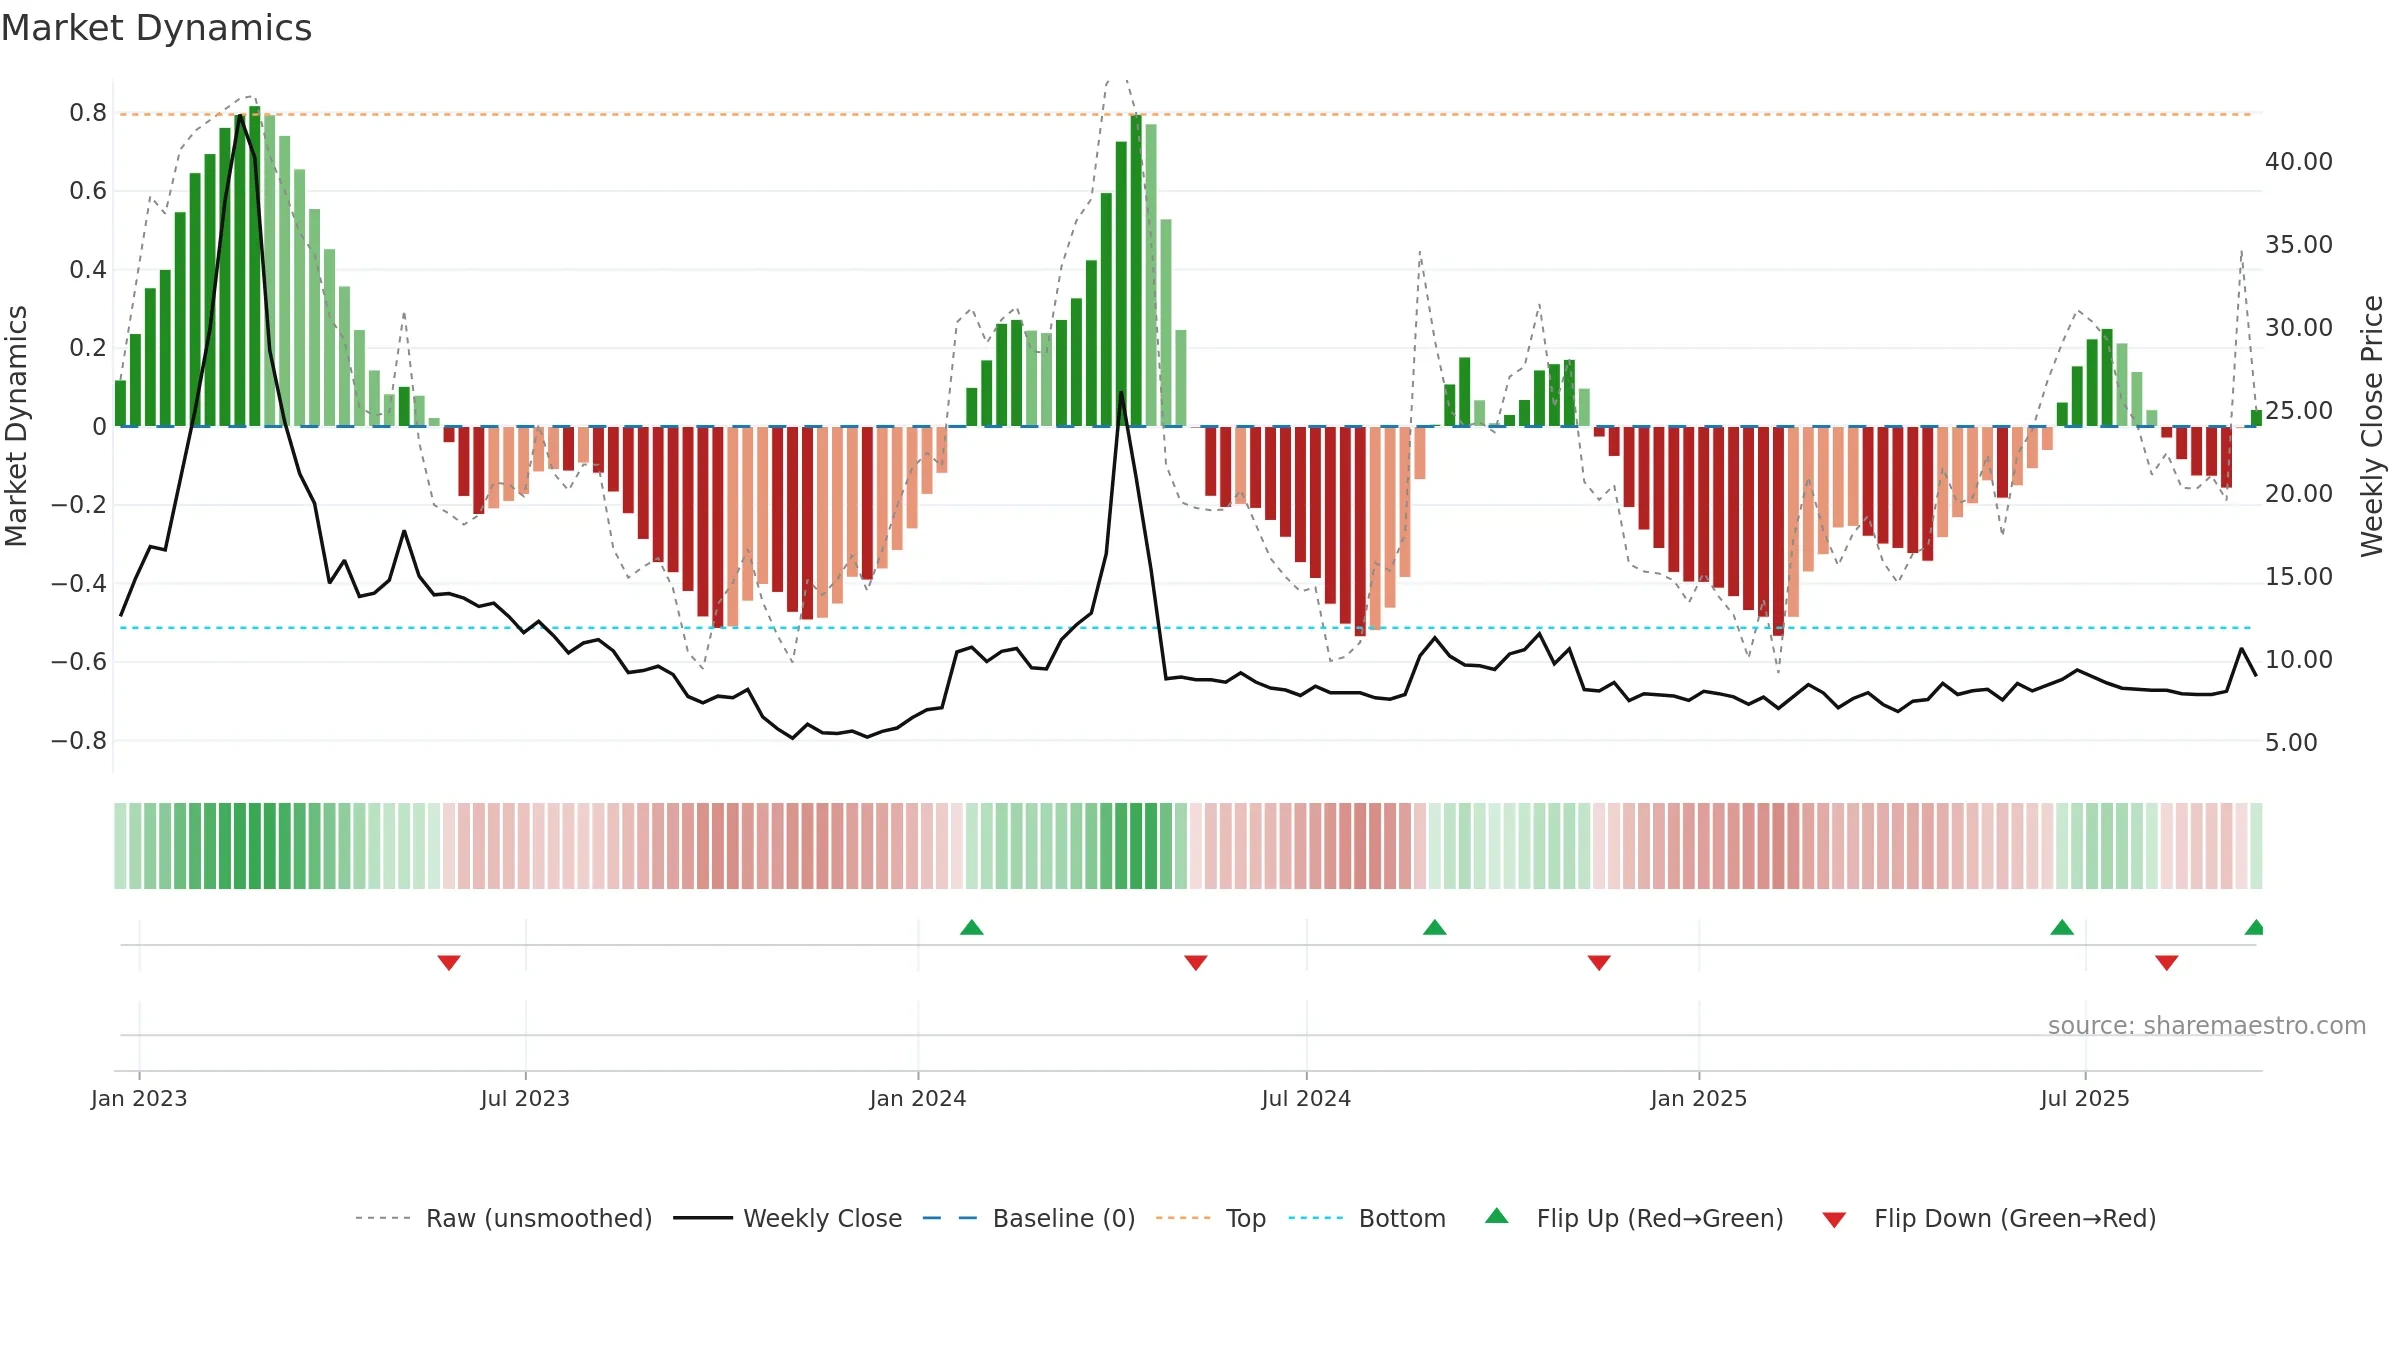Click the 5.00 right axis price label
Screen dimensions: 2400x1350
[x=2291, y=743]
